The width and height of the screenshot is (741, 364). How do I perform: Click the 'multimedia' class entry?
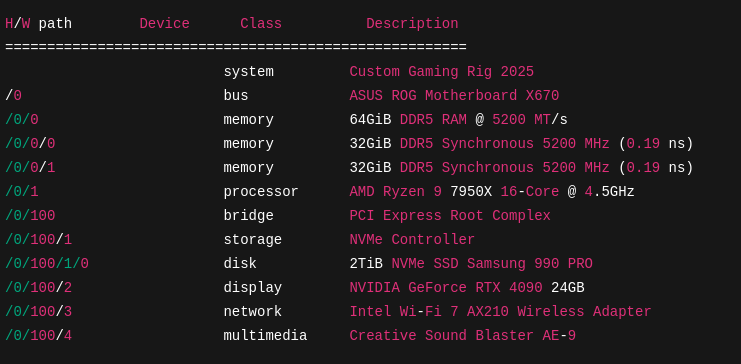(x=265, y=336)
